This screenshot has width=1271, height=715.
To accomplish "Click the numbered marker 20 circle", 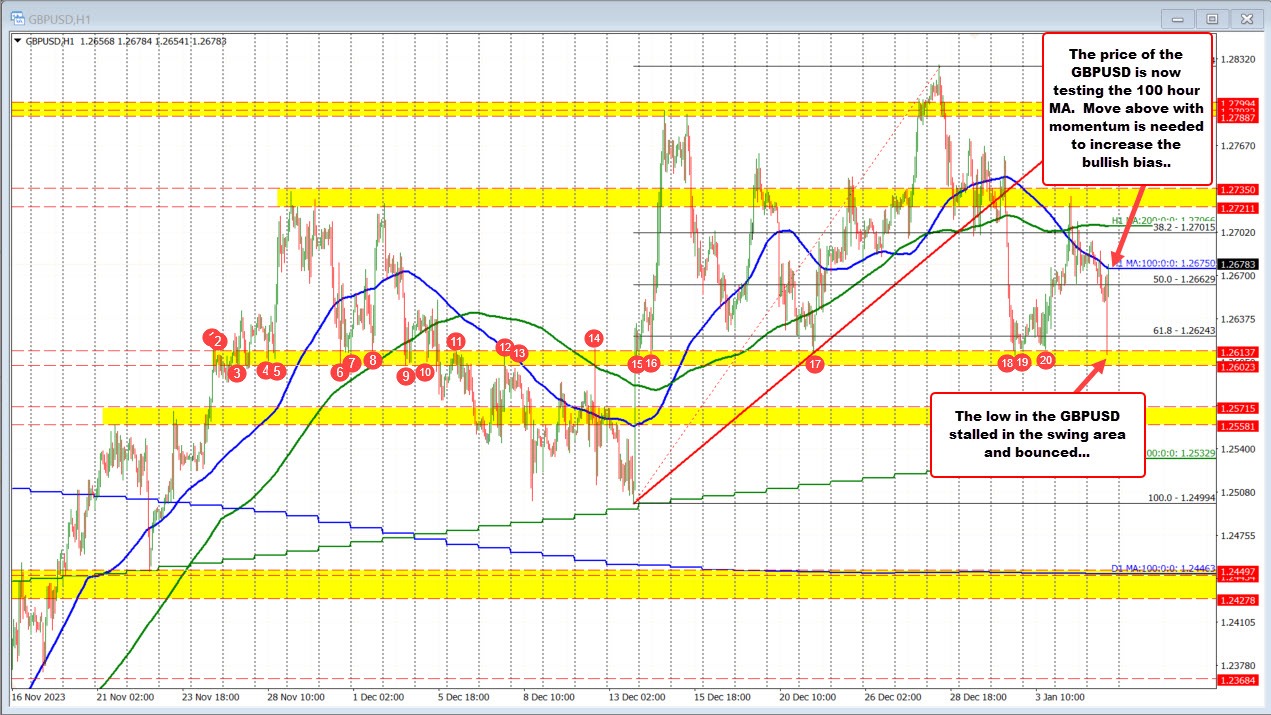I will (1045, 359).
